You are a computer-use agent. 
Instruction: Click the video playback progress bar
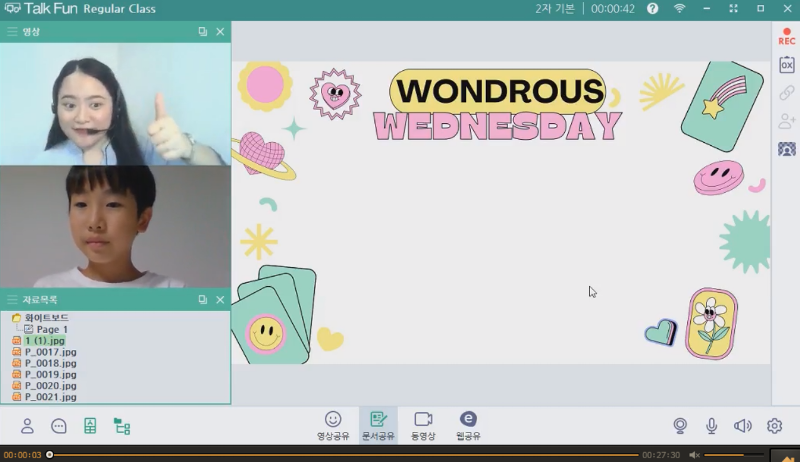(x=340, y=455)
